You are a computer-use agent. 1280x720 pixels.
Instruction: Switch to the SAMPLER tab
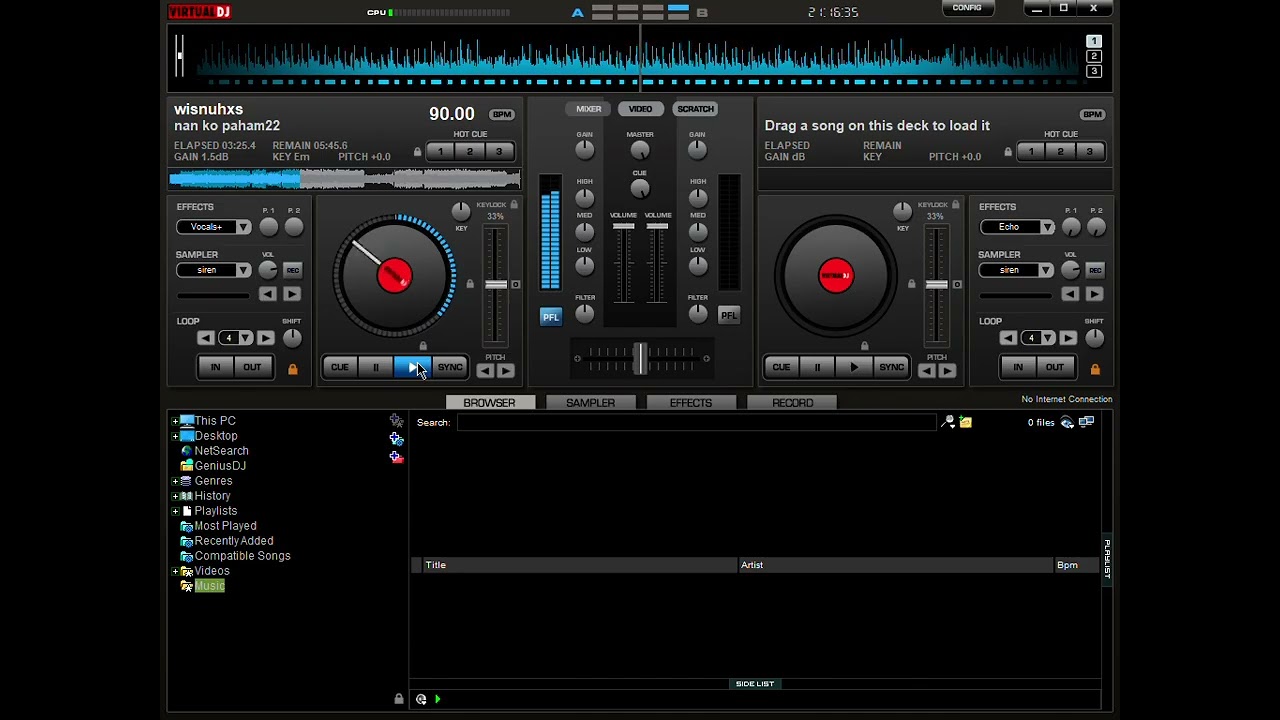[590, 403]
